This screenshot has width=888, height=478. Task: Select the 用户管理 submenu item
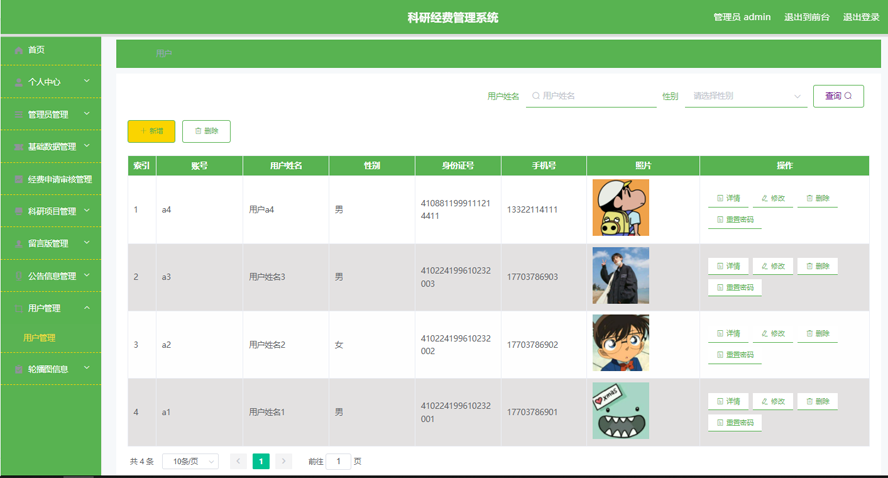(40, 338)
